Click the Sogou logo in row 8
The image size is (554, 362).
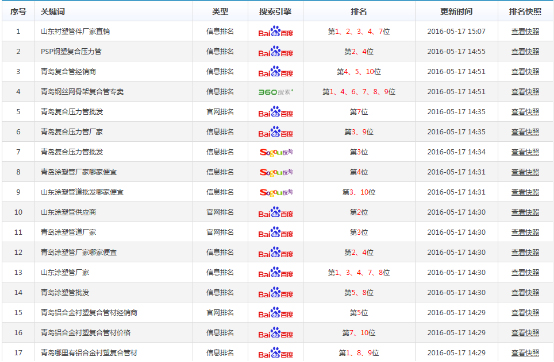[x=276, y=172]
